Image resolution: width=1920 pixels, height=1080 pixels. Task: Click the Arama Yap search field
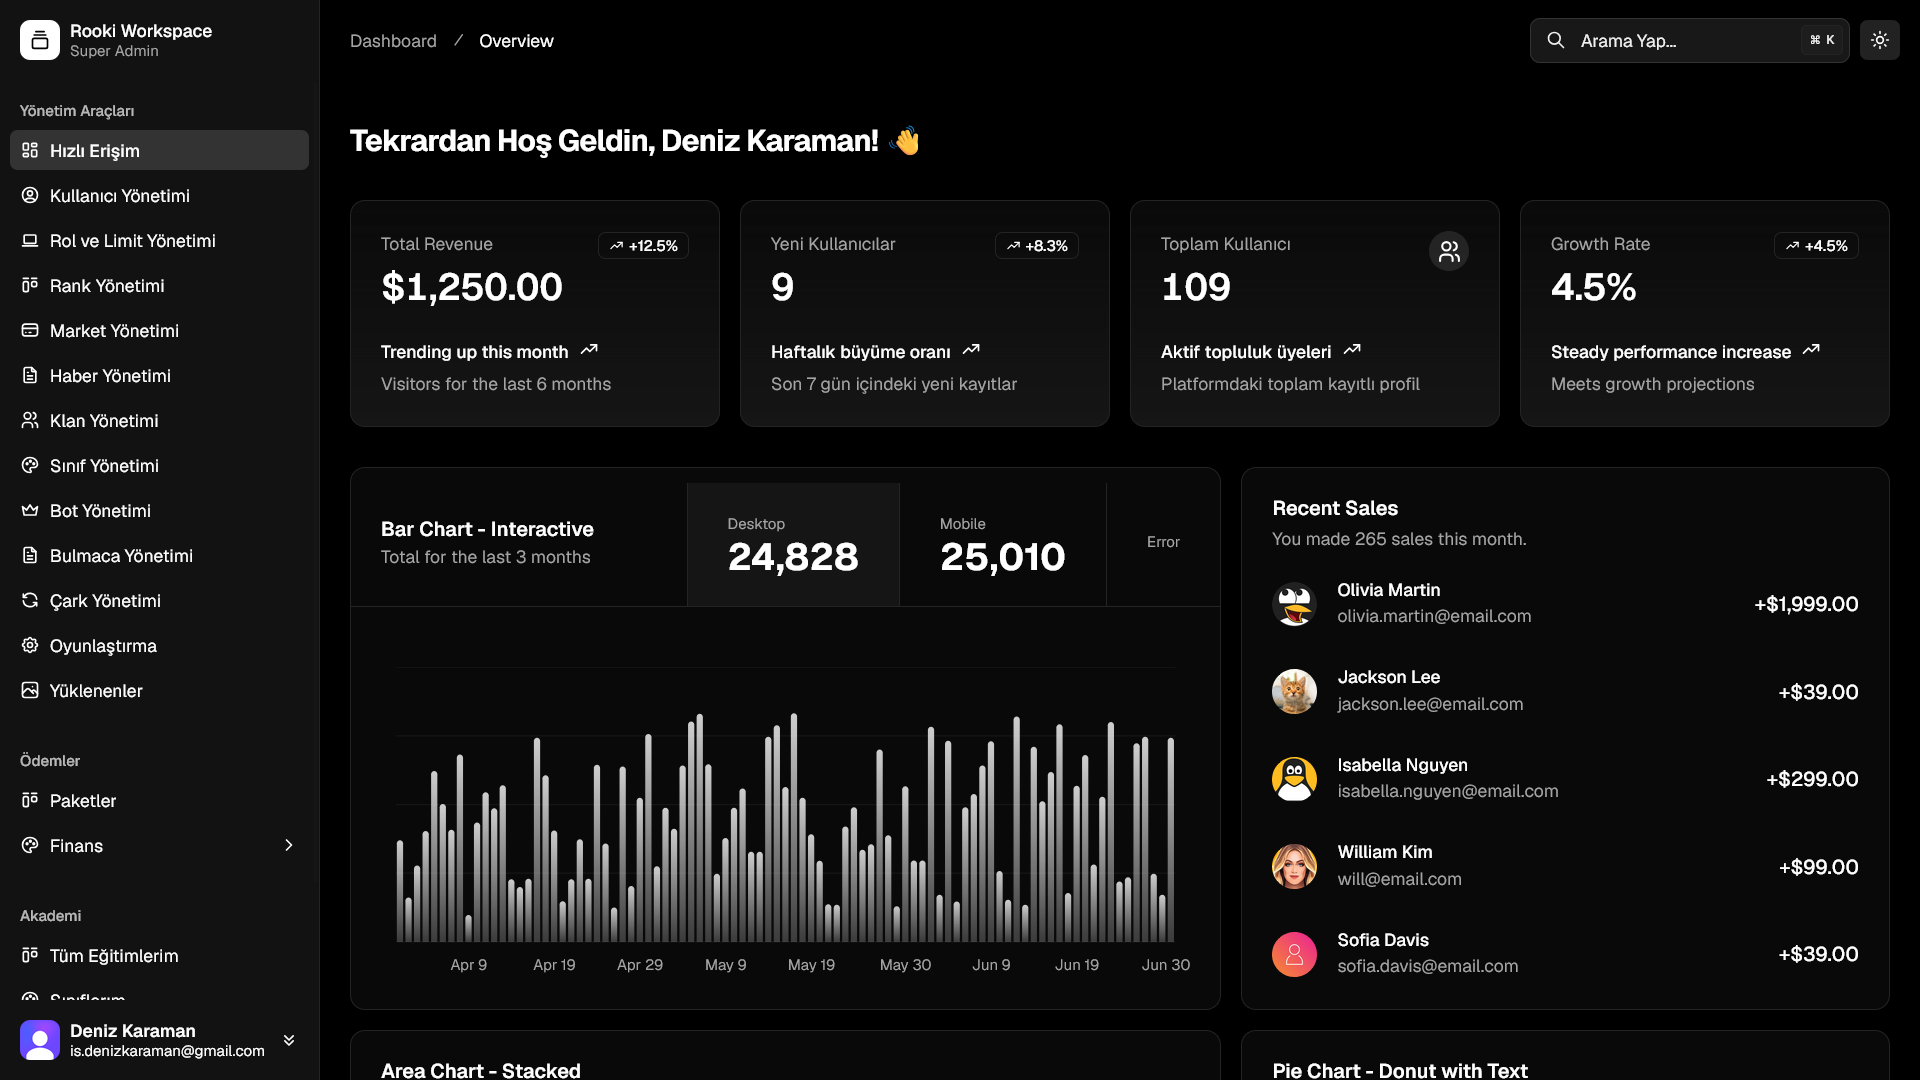pos(1689,40)
